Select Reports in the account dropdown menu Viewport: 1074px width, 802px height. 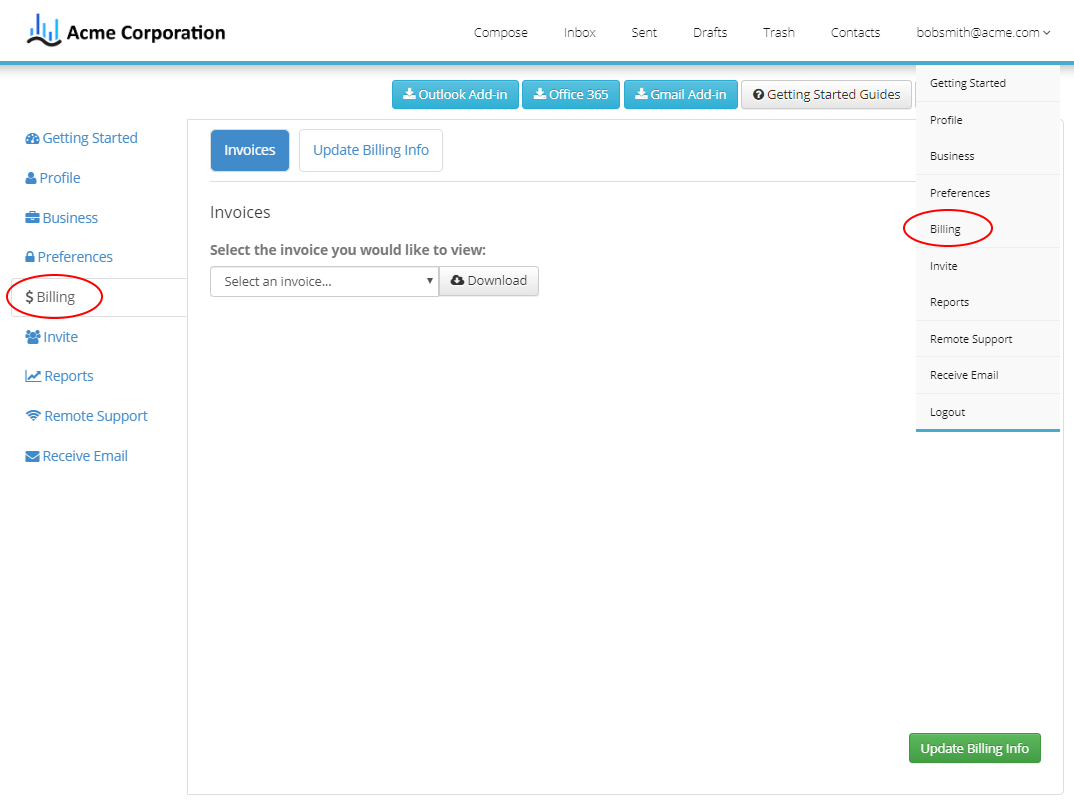click(988, 302)
